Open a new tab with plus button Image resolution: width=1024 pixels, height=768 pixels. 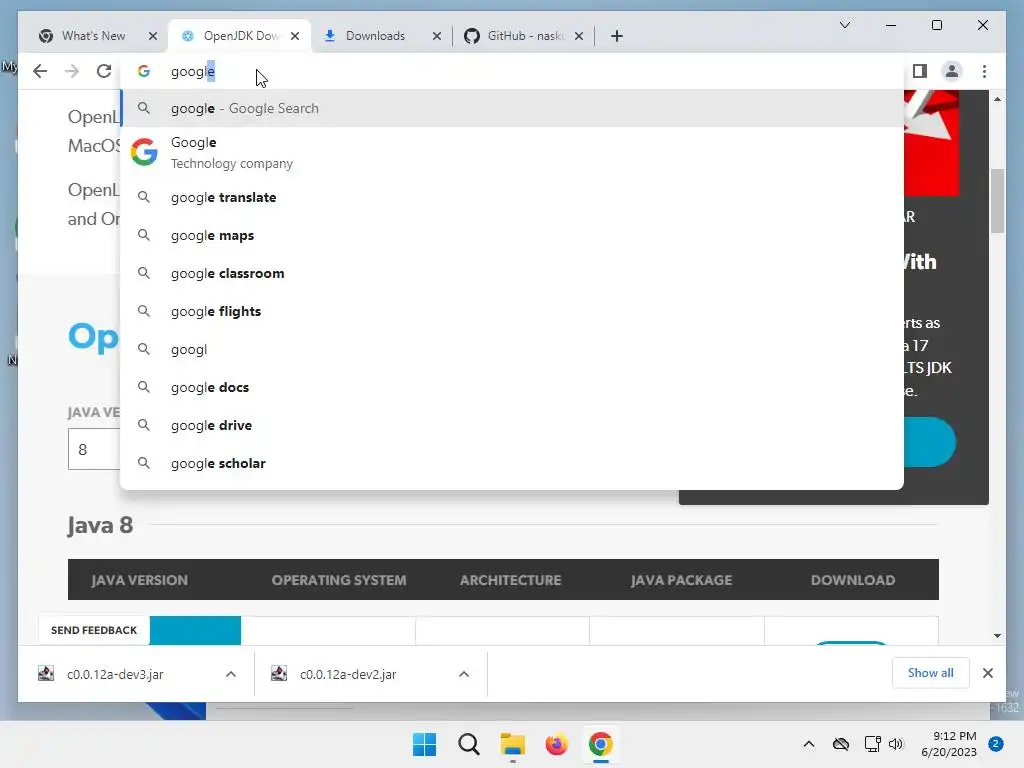coord(616,36)
